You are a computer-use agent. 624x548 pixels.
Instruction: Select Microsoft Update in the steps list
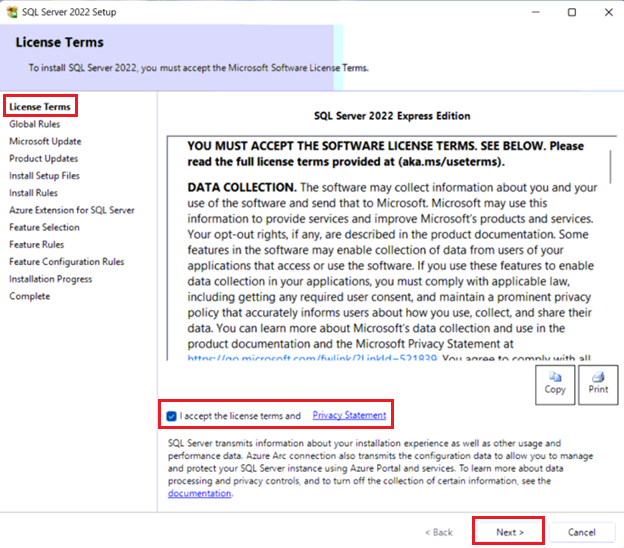[x=45, y=141]
